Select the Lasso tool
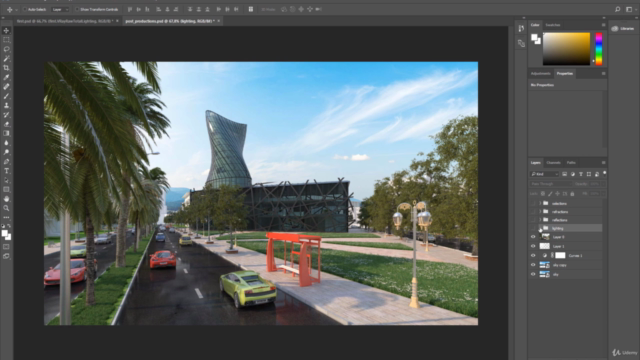 click(6, 49)
